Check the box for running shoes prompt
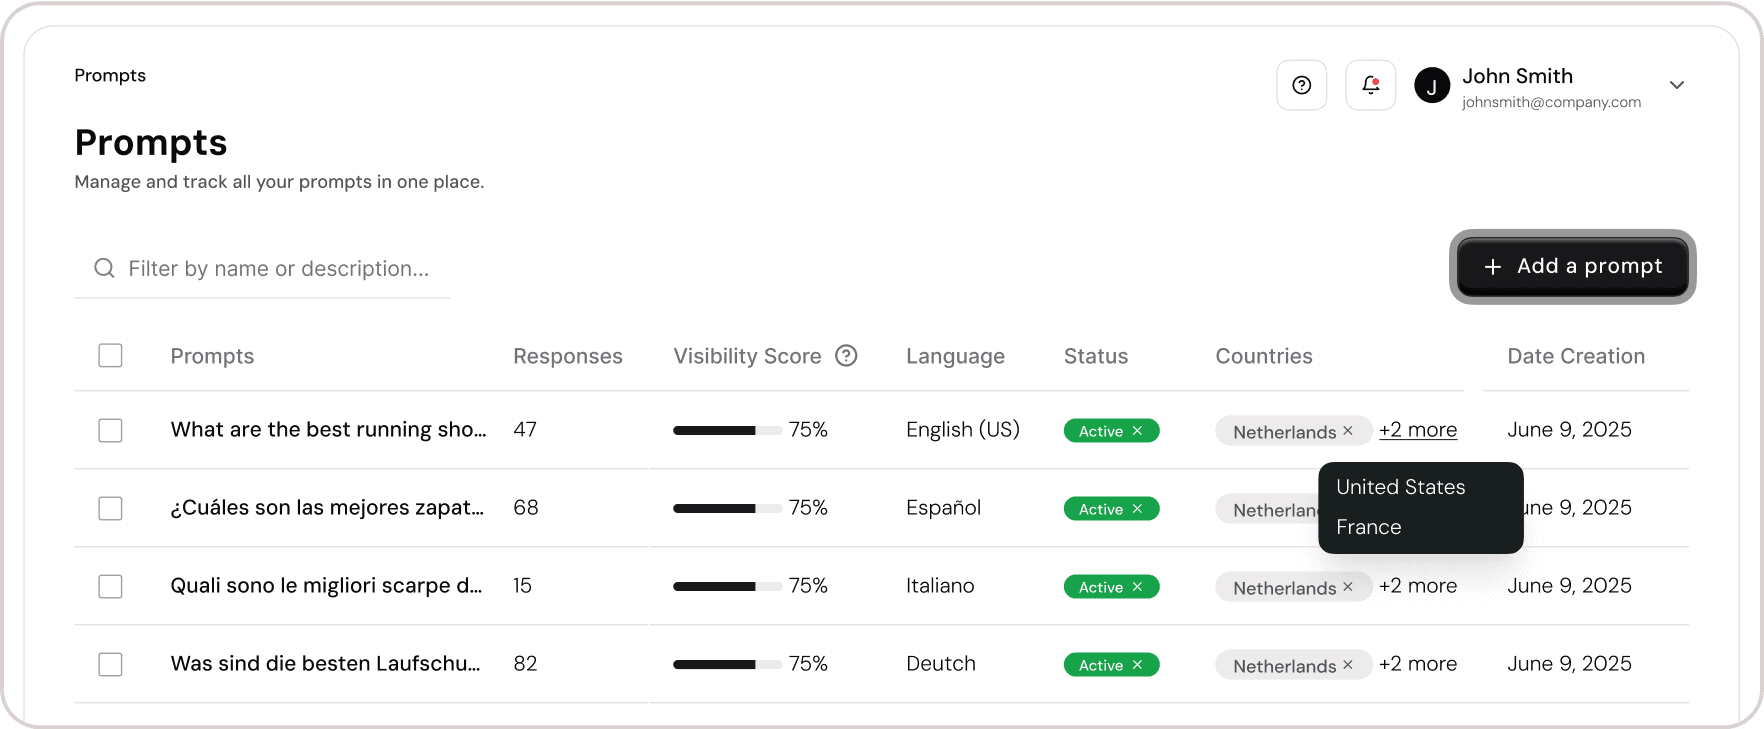The height and width of the screenshot is (729, 1764). (x=110, y=430)
